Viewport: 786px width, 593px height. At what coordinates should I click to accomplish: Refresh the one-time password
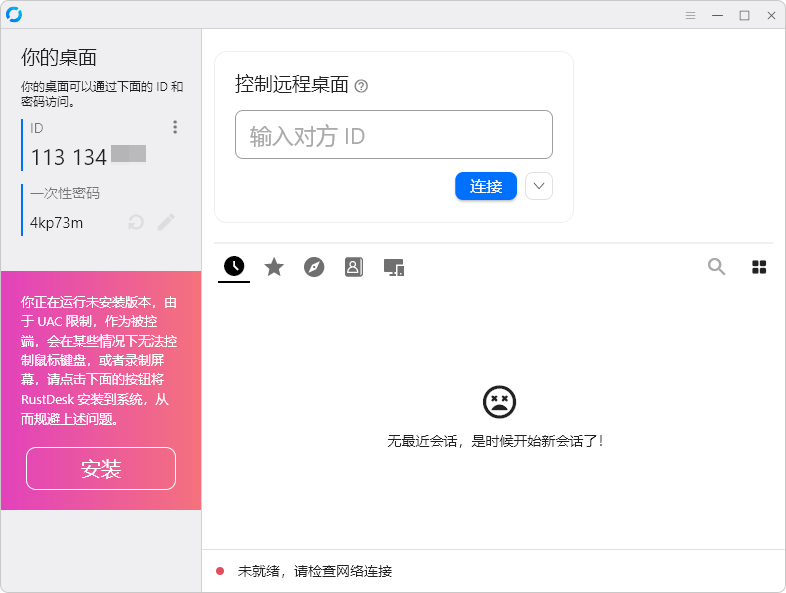pyautogui.click(x=136, y=222)
